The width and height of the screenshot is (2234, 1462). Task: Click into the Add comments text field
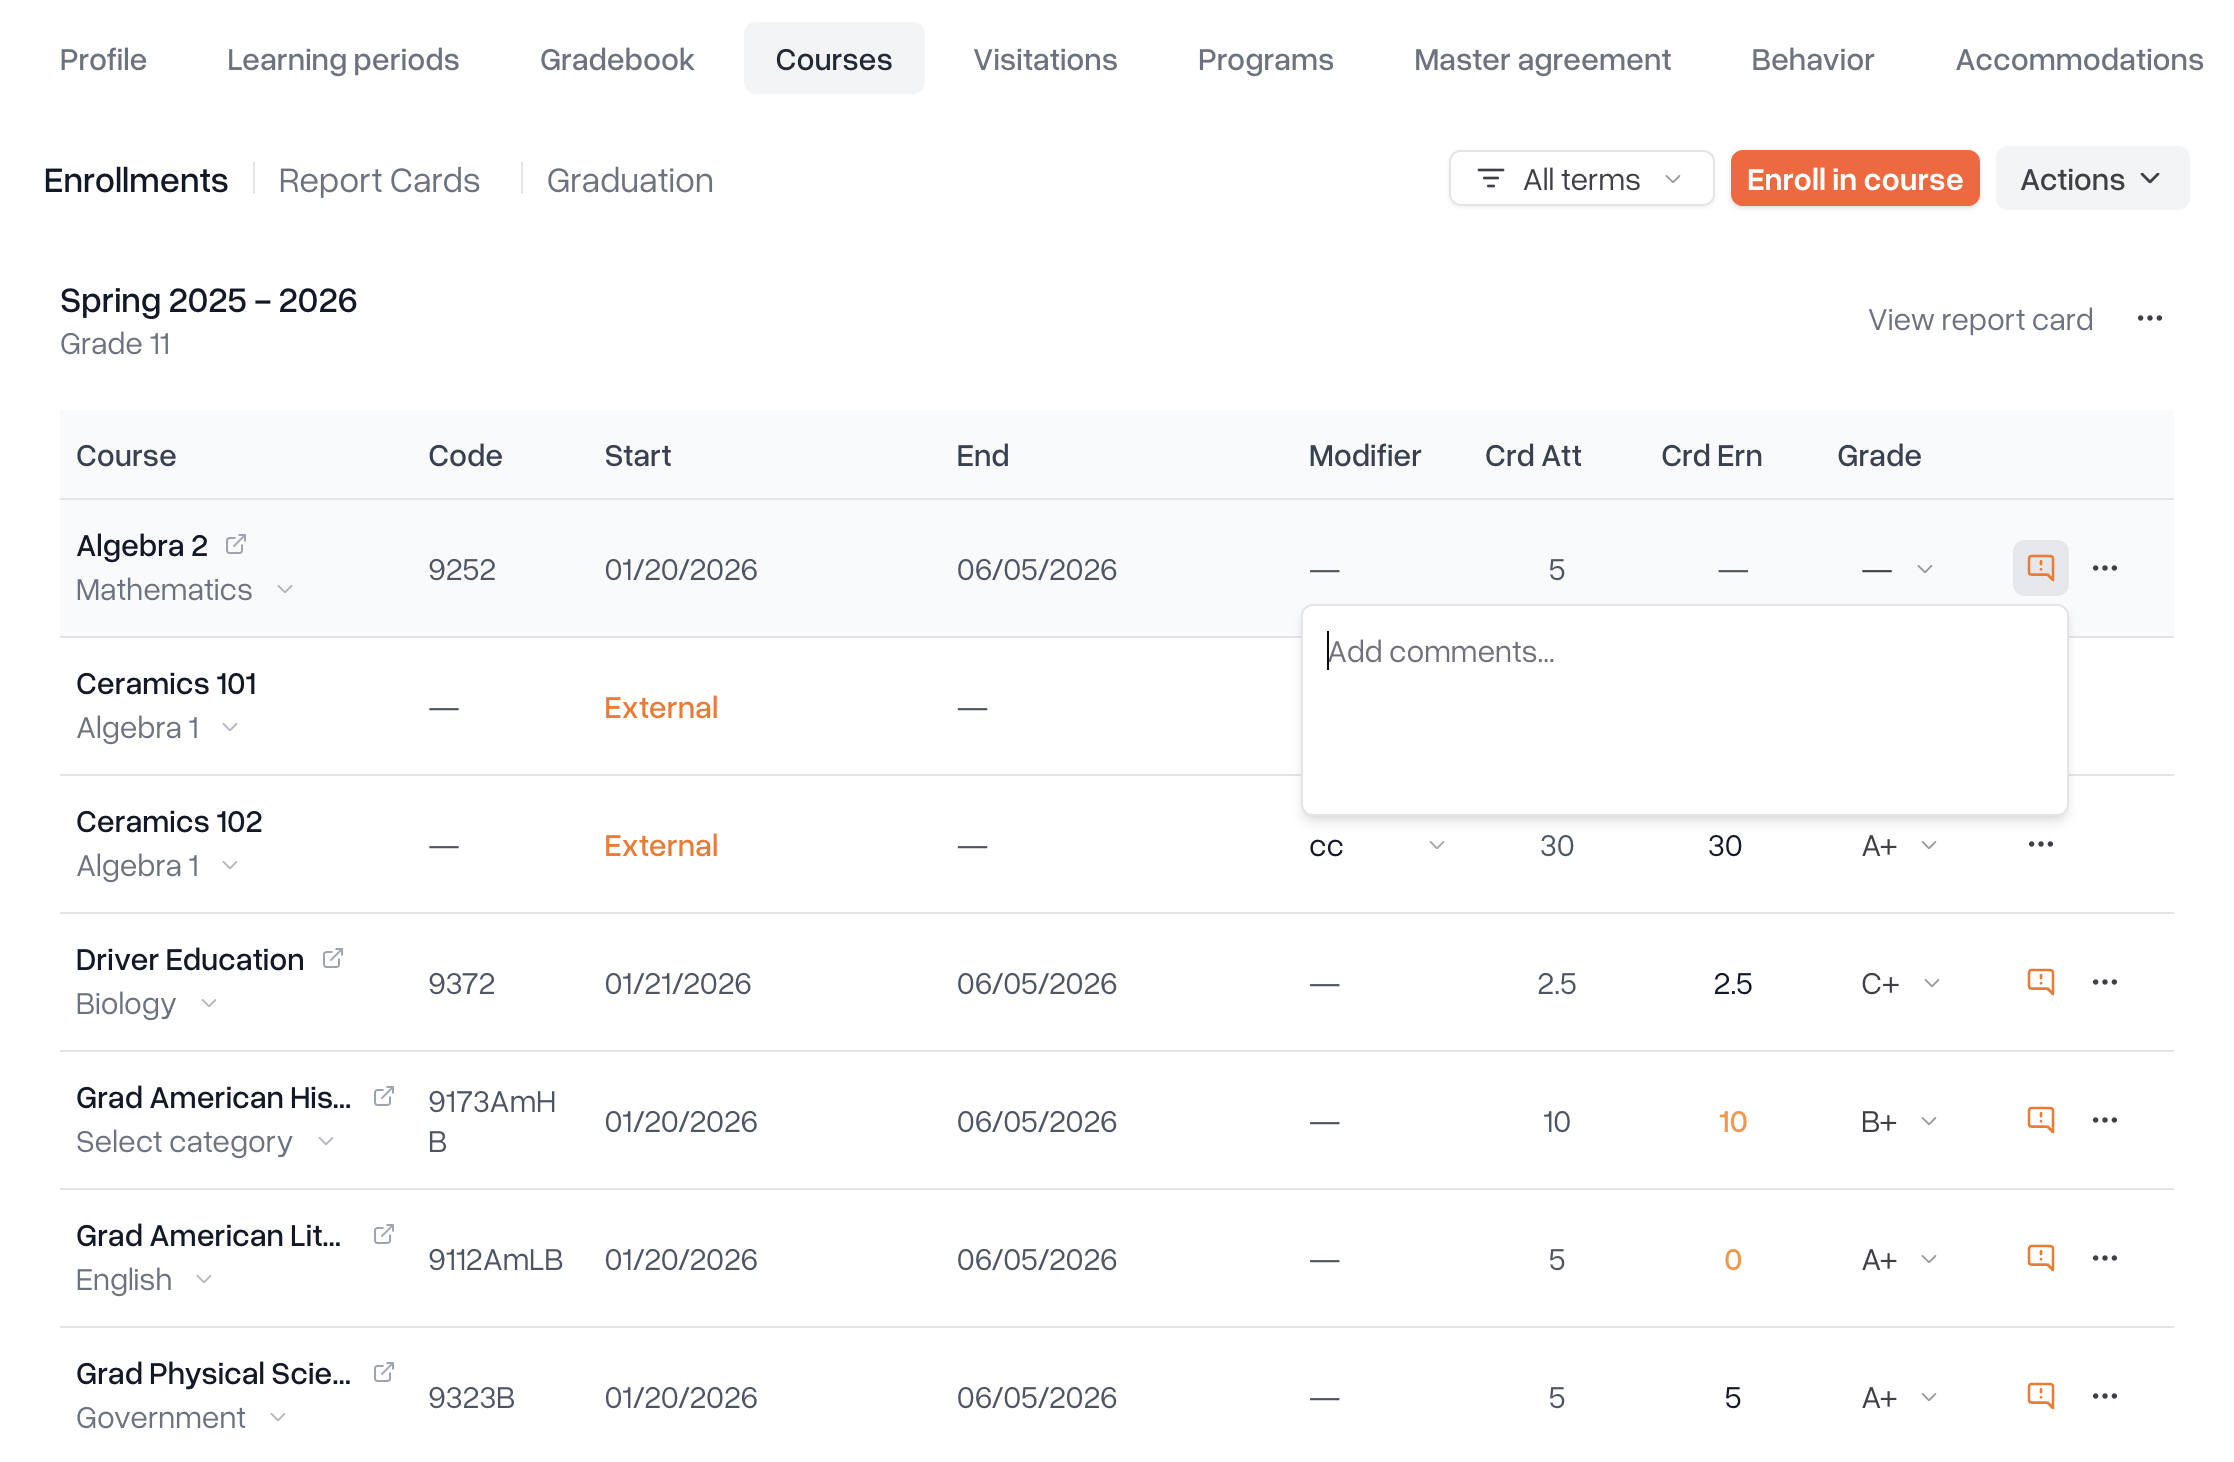[x=1683, y=710]
